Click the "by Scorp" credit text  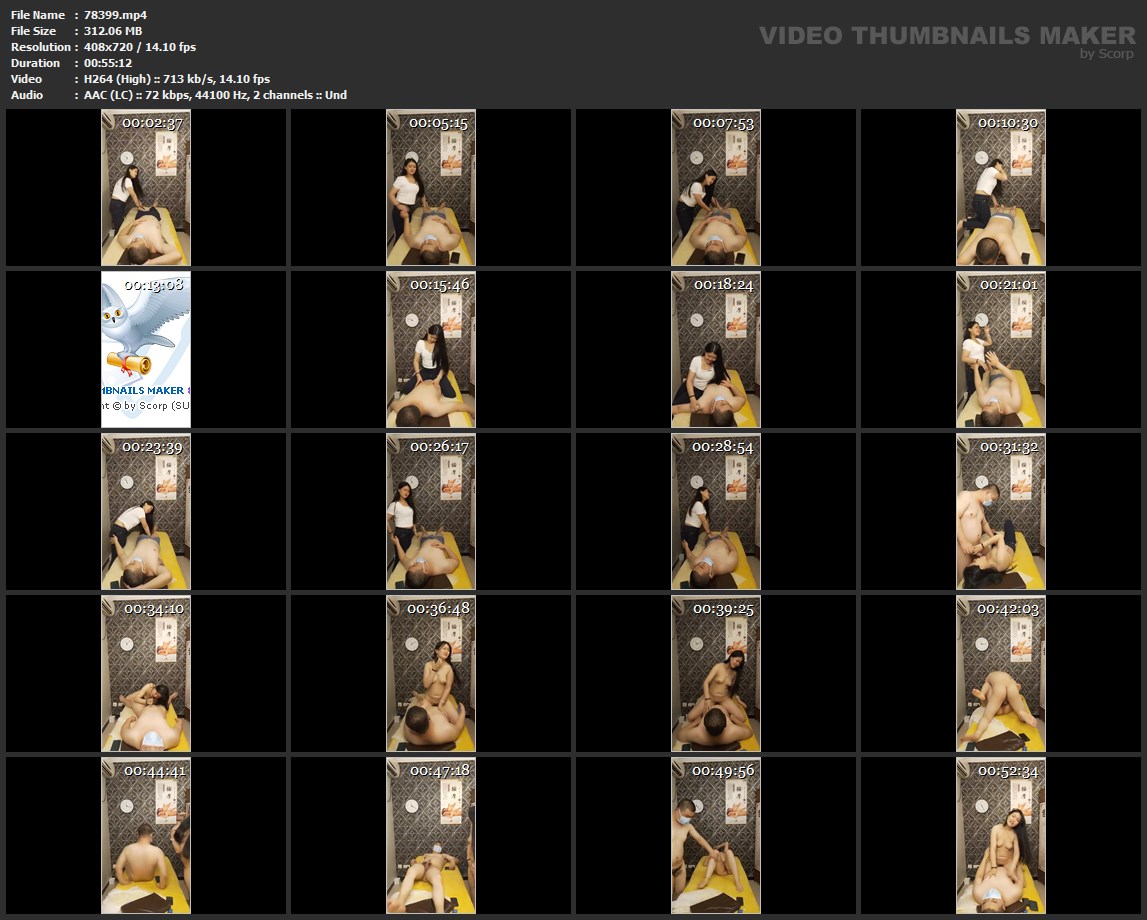tap(1107, 55)
